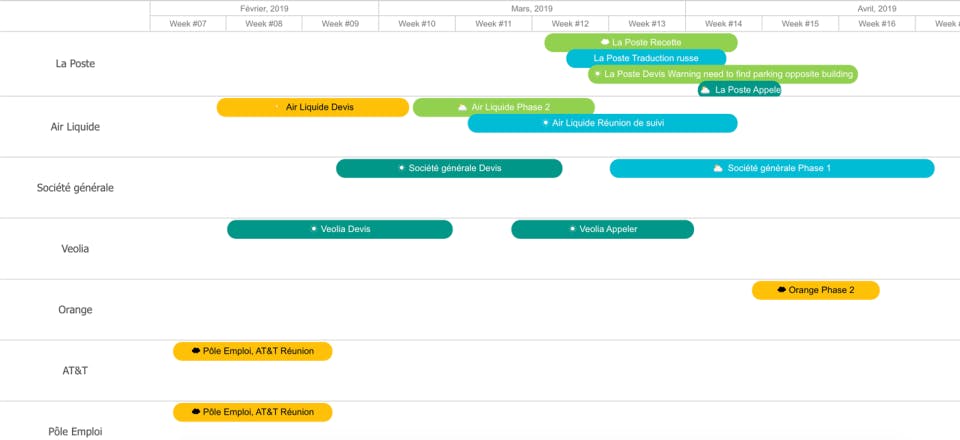Click the cloud icon in Air Liquide Phase 2

coord(463,107)
